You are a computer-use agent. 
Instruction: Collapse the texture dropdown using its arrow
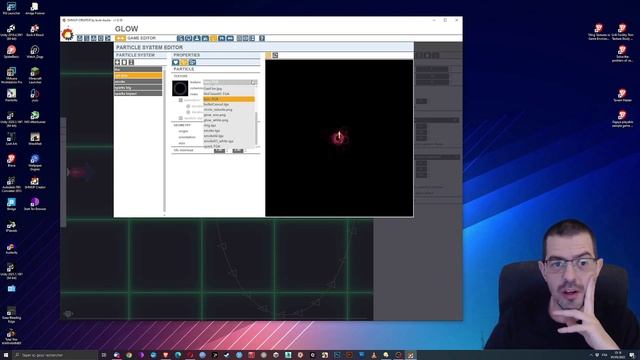pyautogui.click(x=253, y=82)
